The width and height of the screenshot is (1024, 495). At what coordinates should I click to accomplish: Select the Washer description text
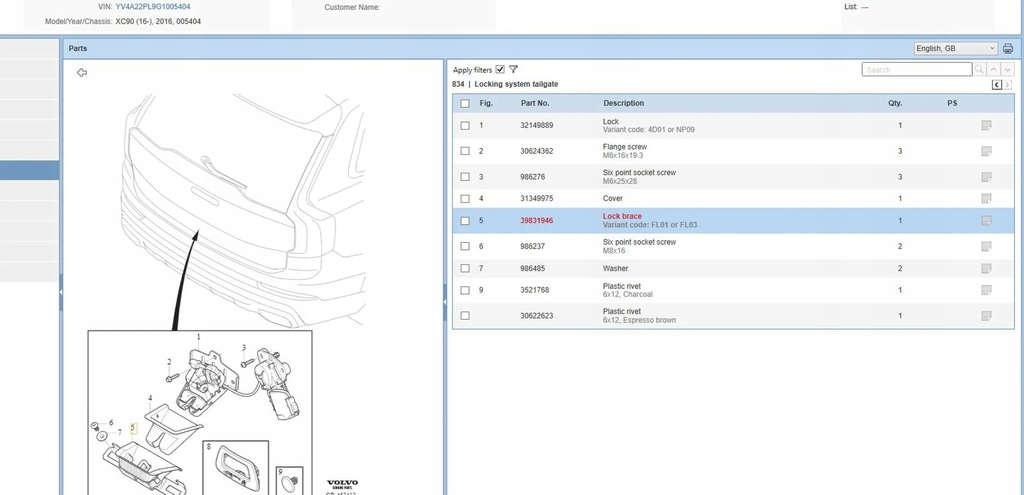tap(615, 268)
